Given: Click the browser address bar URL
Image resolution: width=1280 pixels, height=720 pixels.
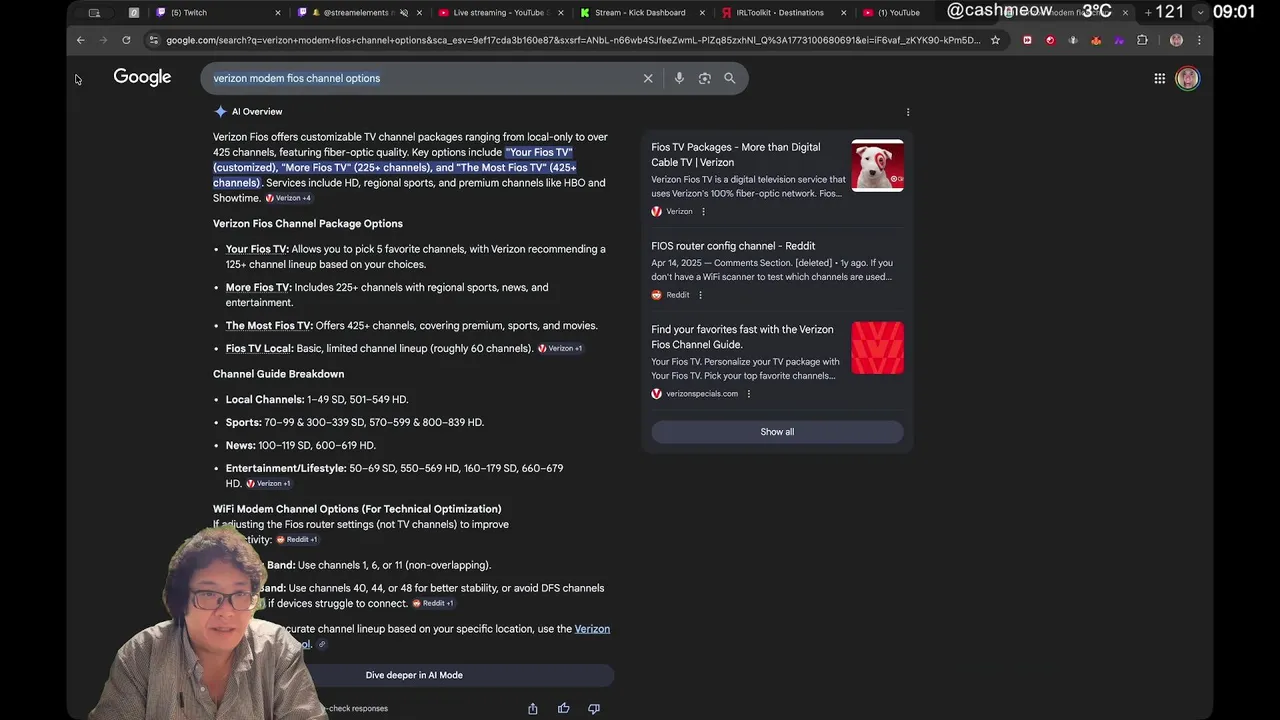Looking at the screenshot, I should (x=572, y=40).
